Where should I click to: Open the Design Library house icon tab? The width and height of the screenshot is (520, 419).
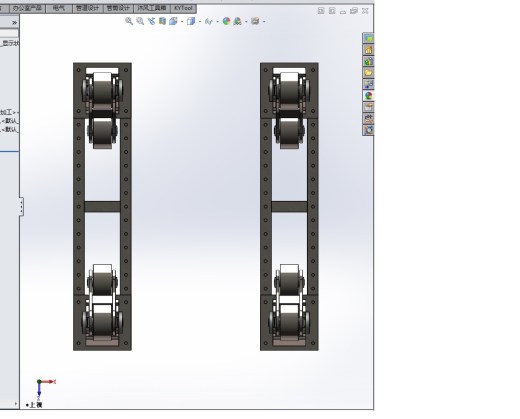pyautogui.click(x=368, y=50)
